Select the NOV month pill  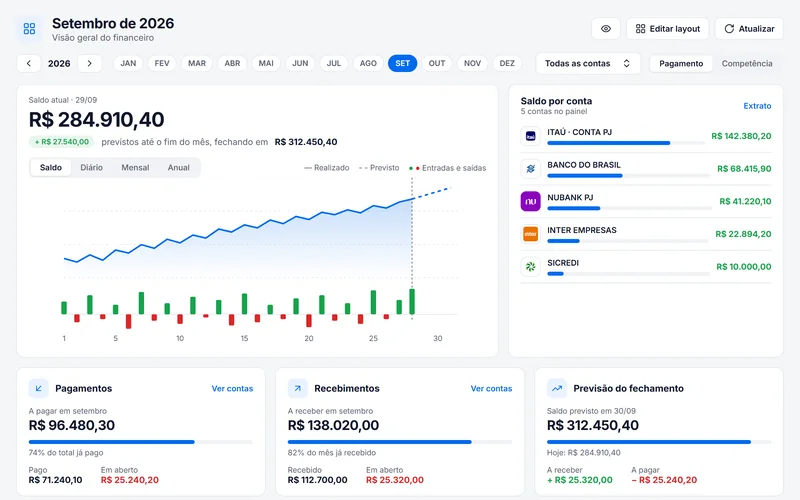point(472,63)
